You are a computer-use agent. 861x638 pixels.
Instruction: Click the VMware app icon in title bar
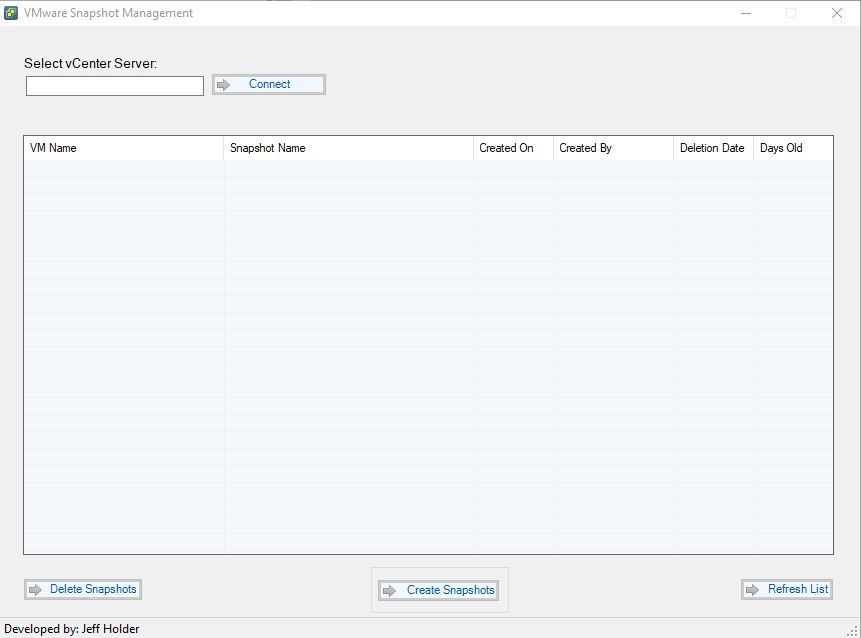coord(11,13)
